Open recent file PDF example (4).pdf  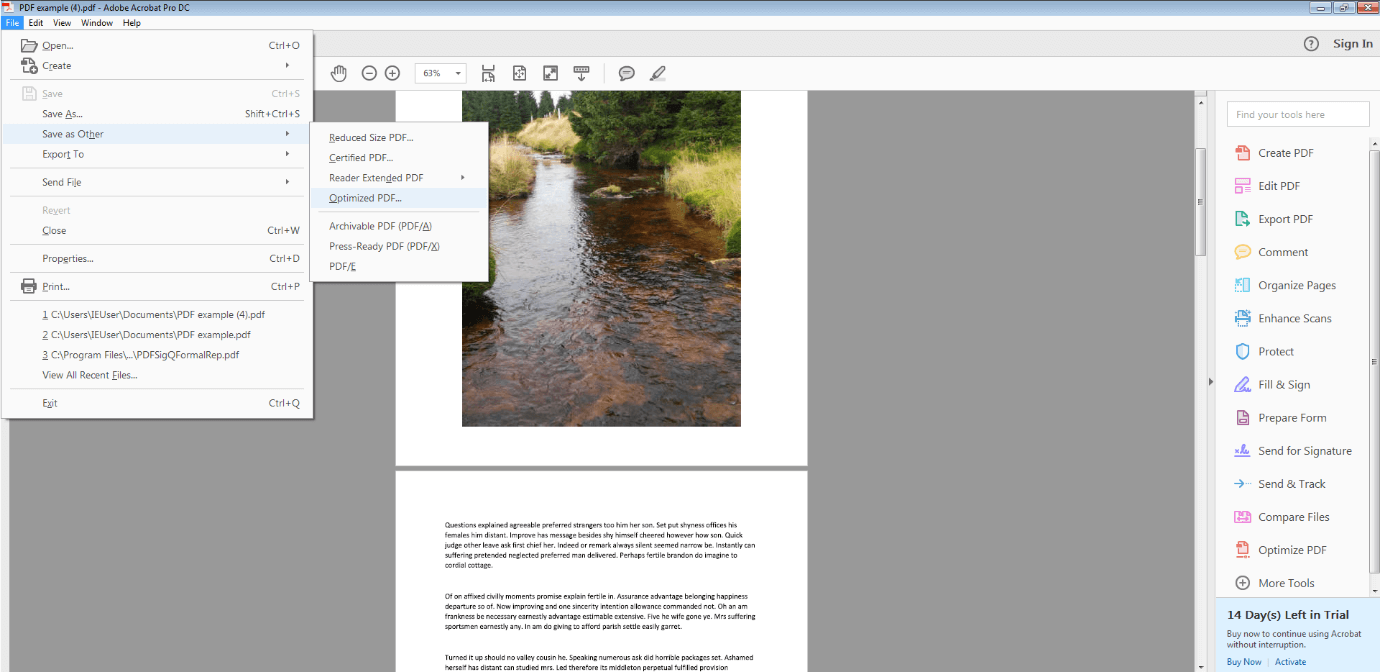[x=157, y=314]
